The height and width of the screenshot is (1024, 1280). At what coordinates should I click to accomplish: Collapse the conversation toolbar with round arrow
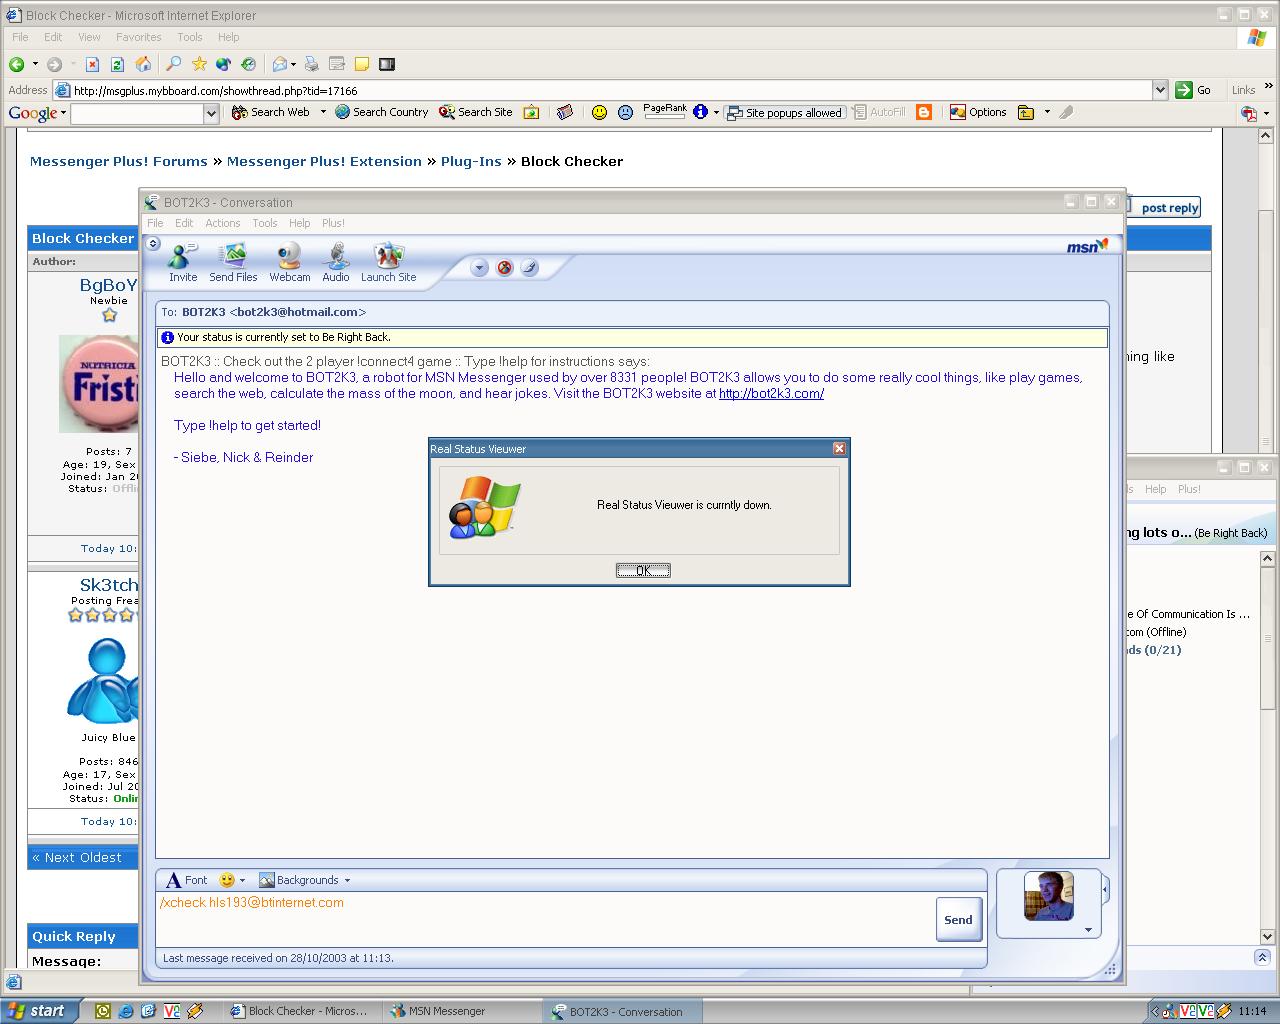(x=153, y=243)
